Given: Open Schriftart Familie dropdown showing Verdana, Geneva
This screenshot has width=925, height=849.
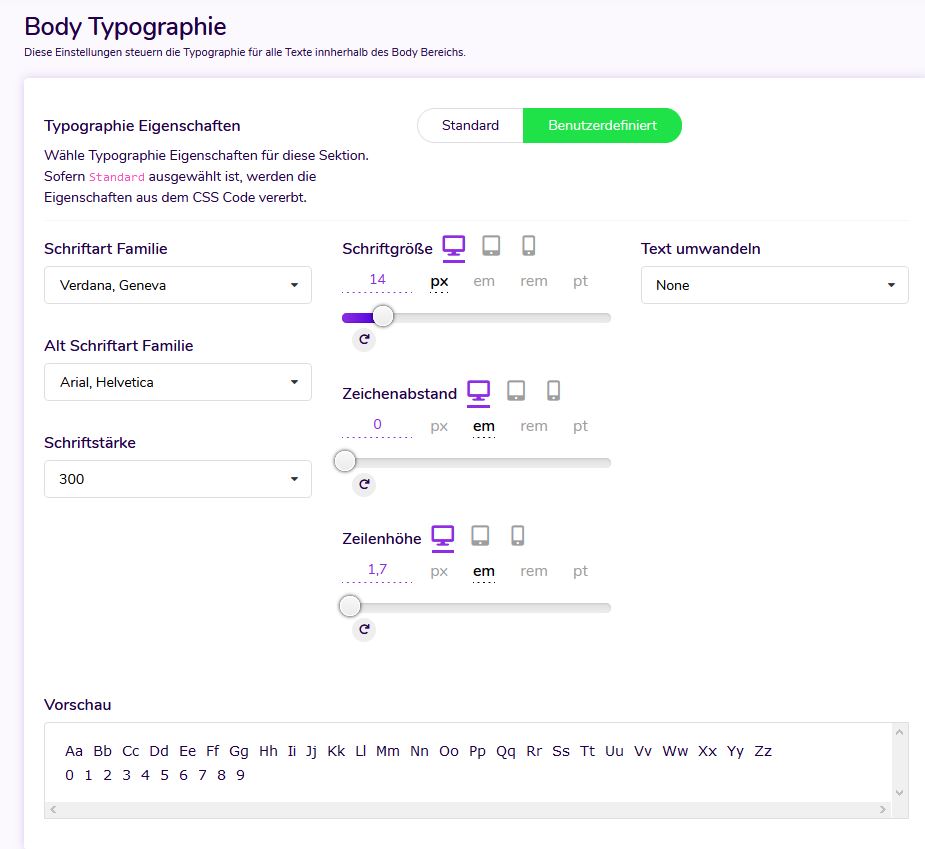Looking at the screenshot, I should tap(178, 285).
